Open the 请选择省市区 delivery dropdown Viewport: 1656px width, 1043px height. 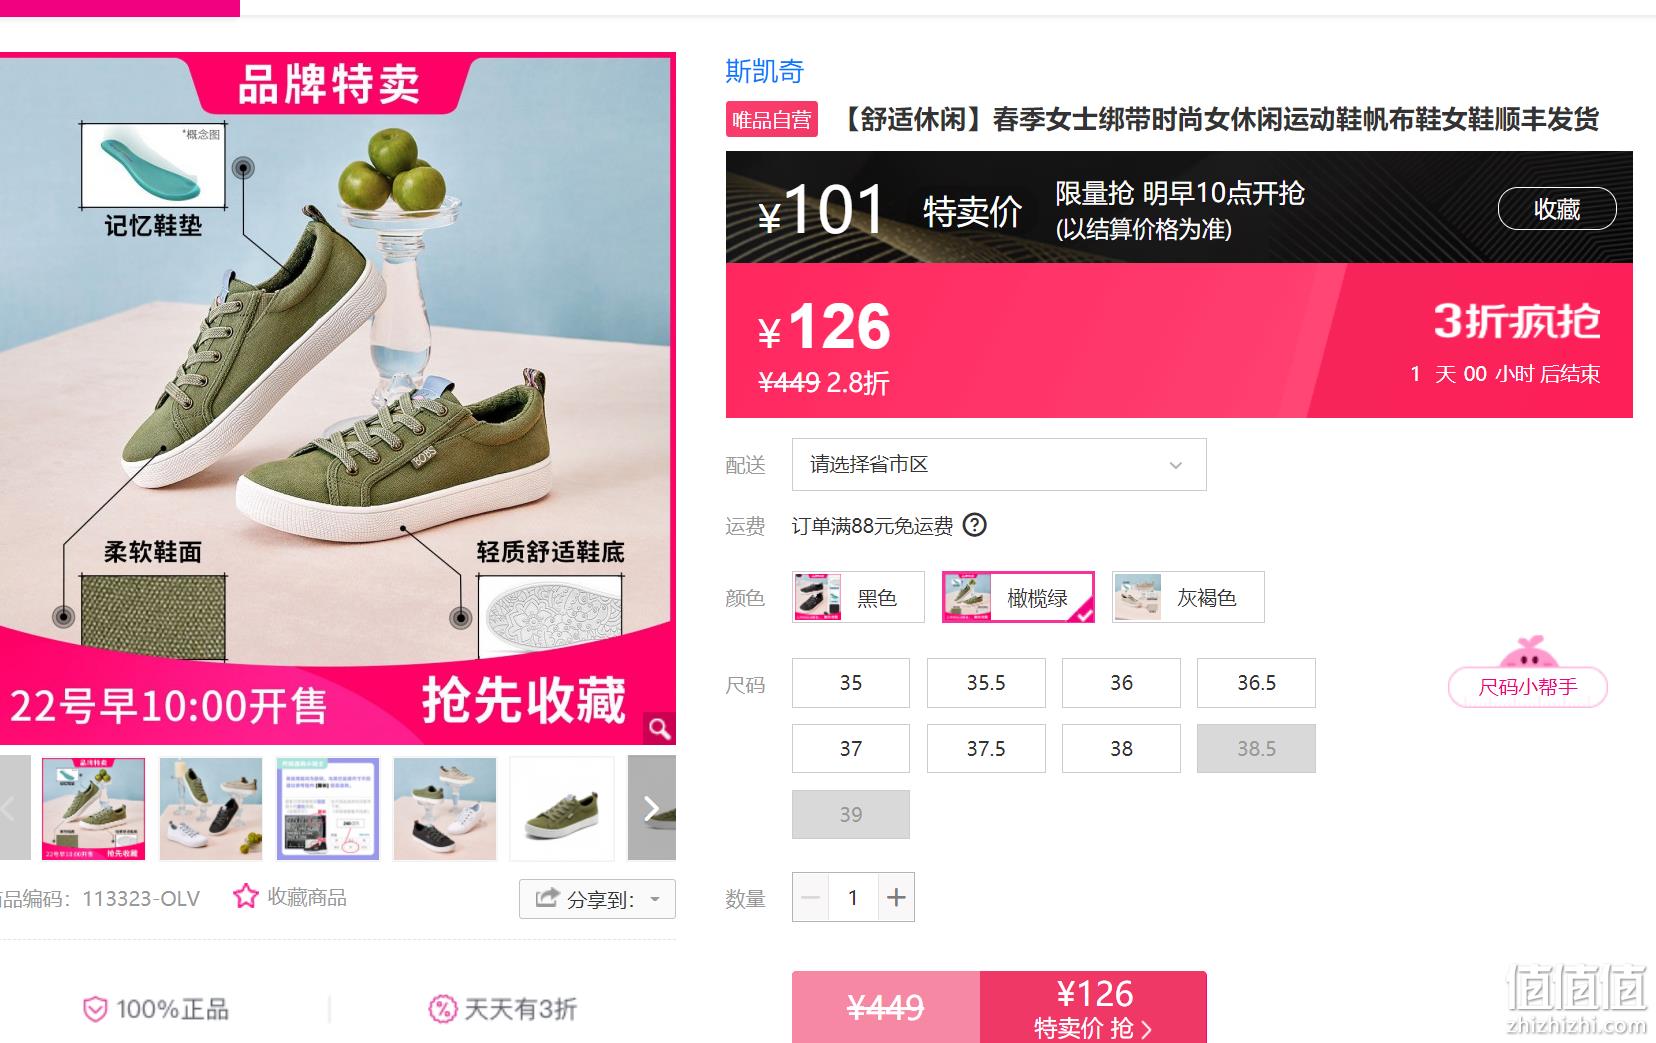[x=999, y=465]
